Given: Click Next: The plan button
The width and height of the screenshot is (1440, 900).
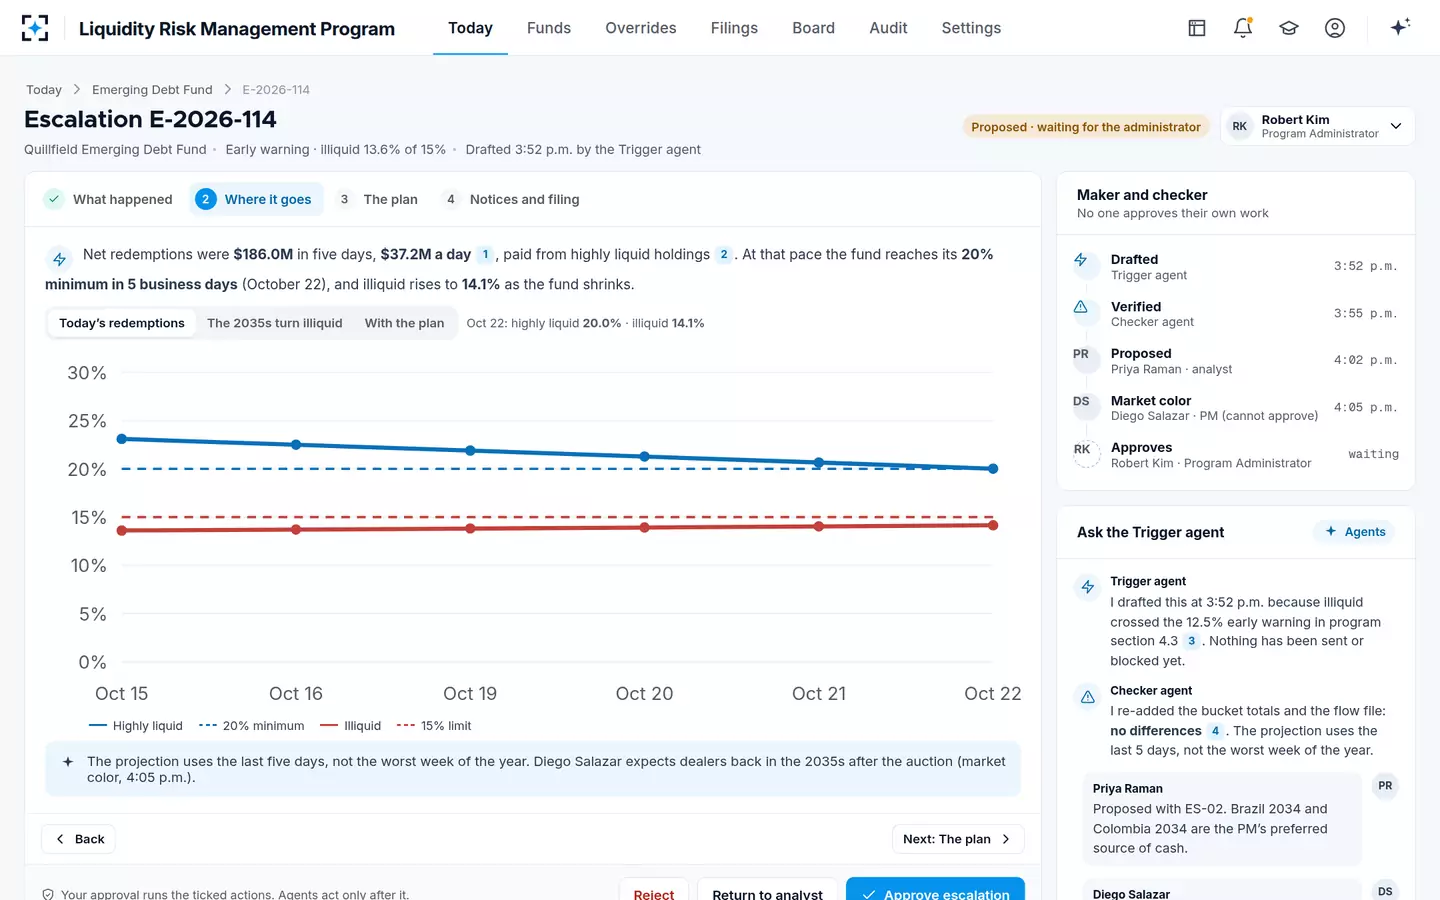Looking at the screenshot, I should (958, 839).
